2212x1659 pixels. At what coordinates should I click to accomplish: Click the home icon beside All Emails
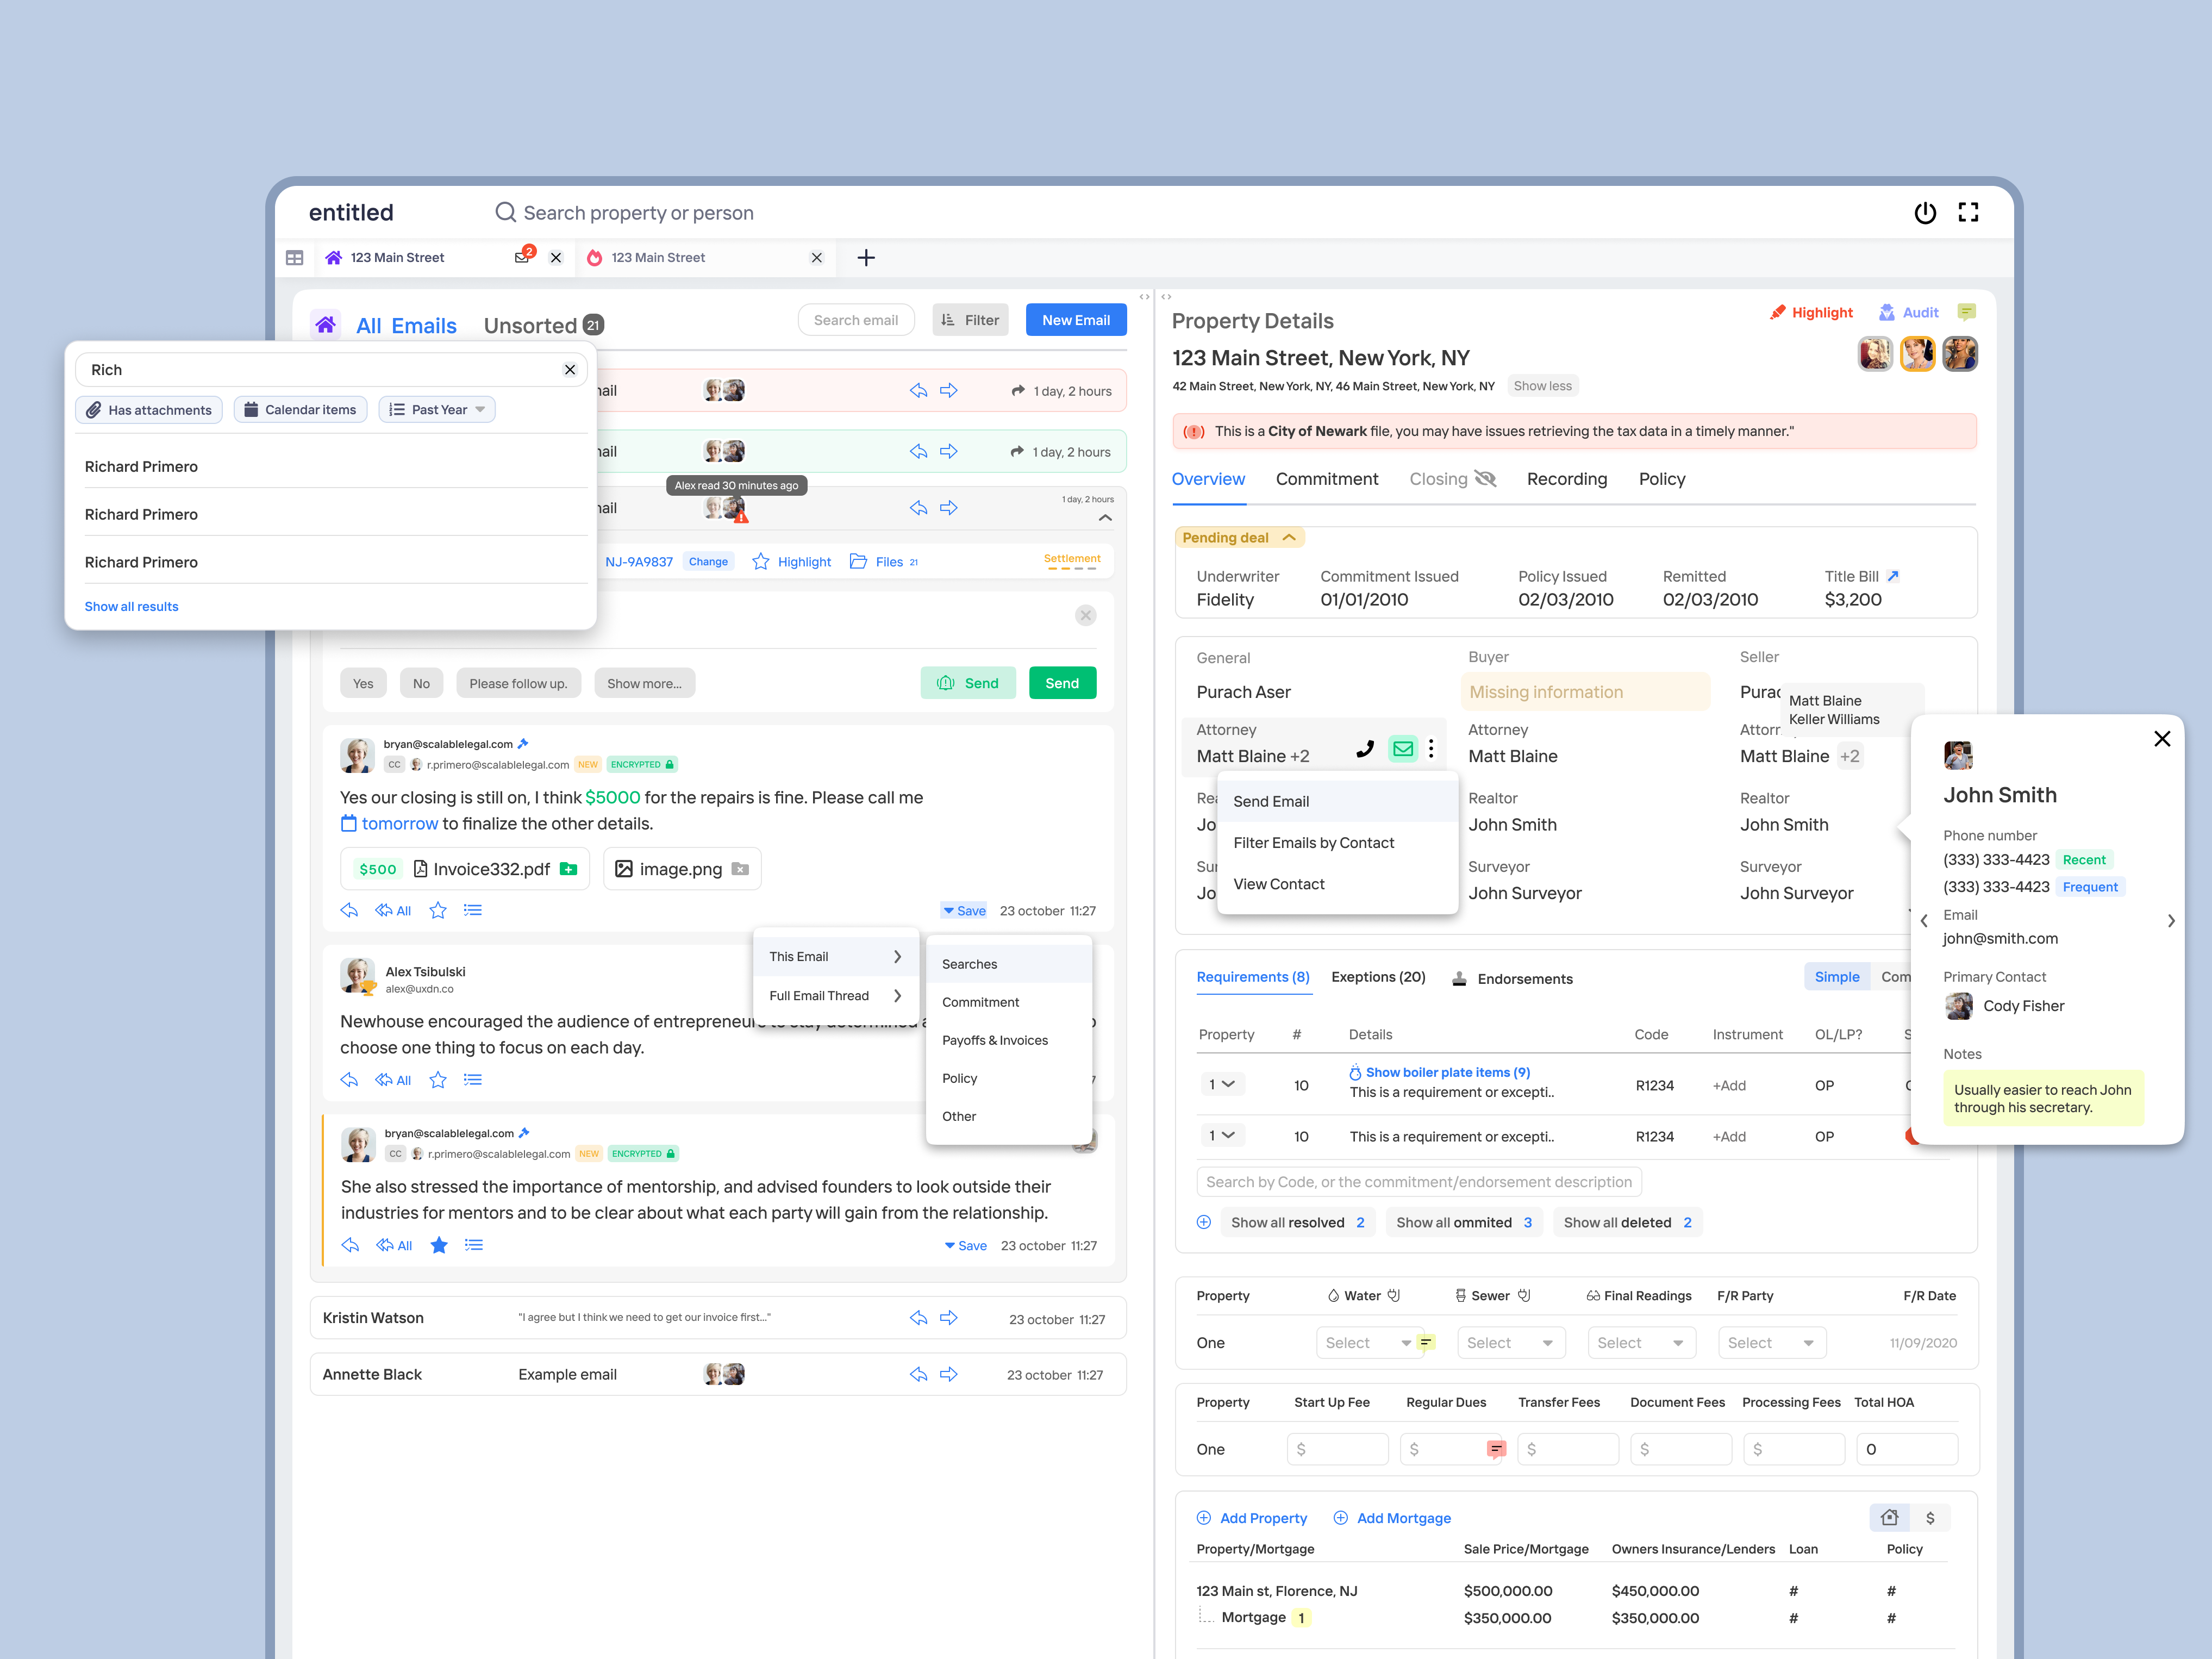(x=326, y=324)
